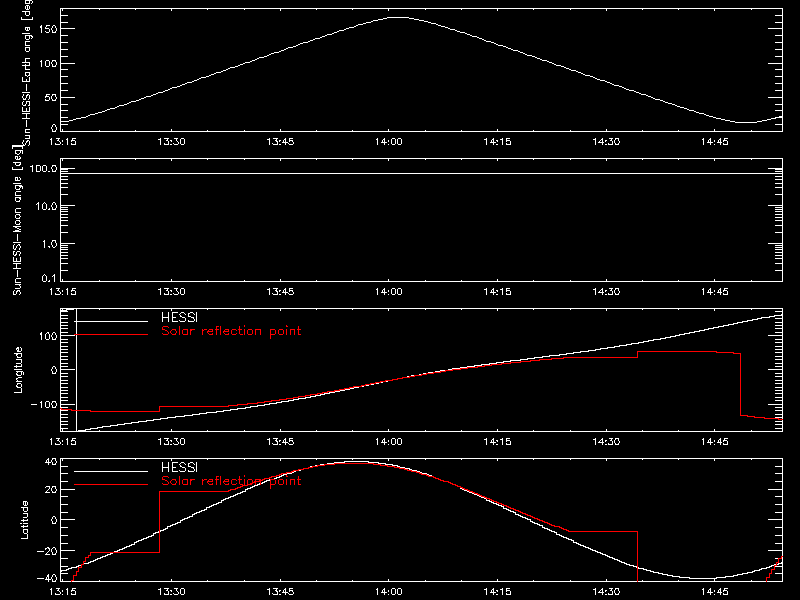The width and height of the screenshot is (800, 600).
Task: Click 13:30 time label under Longitude plot
Action: pos(171,442)
